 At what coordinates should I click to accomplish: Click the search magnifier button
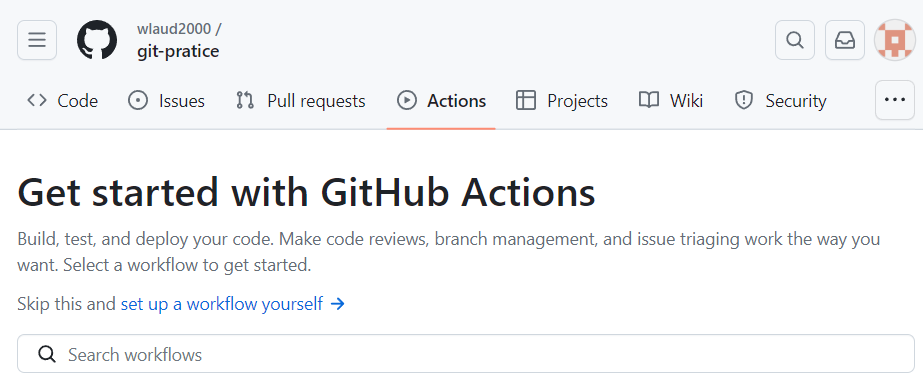(x=795, y=40)
